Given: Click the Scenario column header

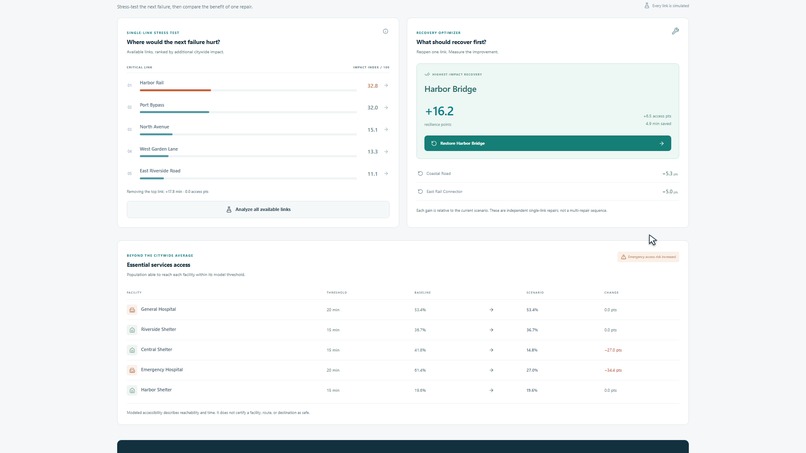Looking at the screenshot, I should tap(535, 293).
